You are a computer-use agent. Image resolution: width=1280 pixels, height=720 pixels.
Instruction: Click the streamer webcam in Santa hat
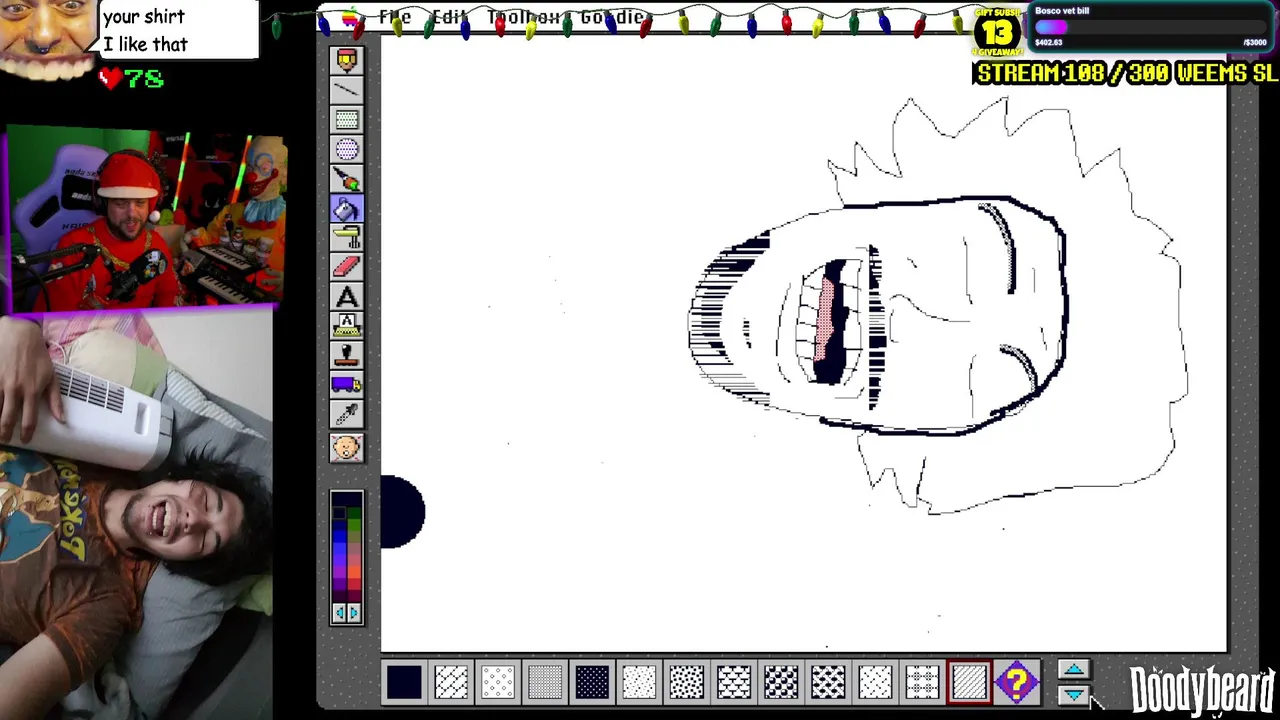(146, 218)
